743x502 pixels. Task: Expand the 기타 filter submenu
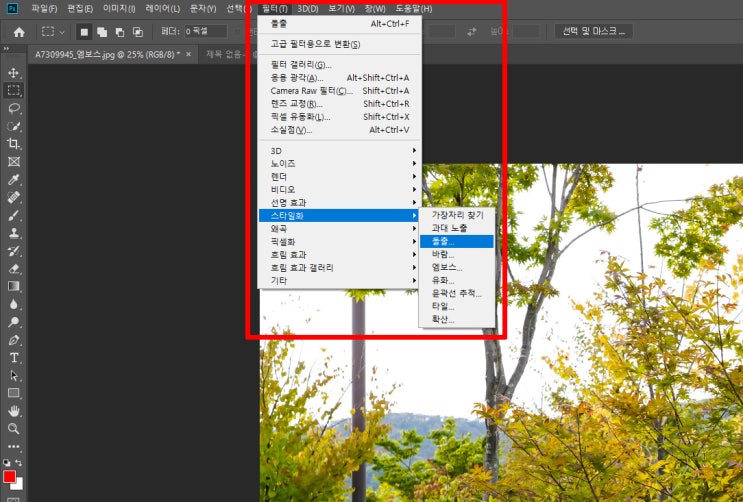[x=339, y=281]
